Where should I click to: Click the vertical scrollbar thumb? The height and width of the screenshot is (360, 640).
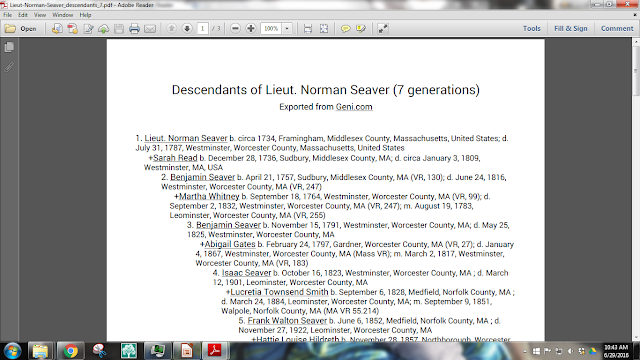click(636, 70)
